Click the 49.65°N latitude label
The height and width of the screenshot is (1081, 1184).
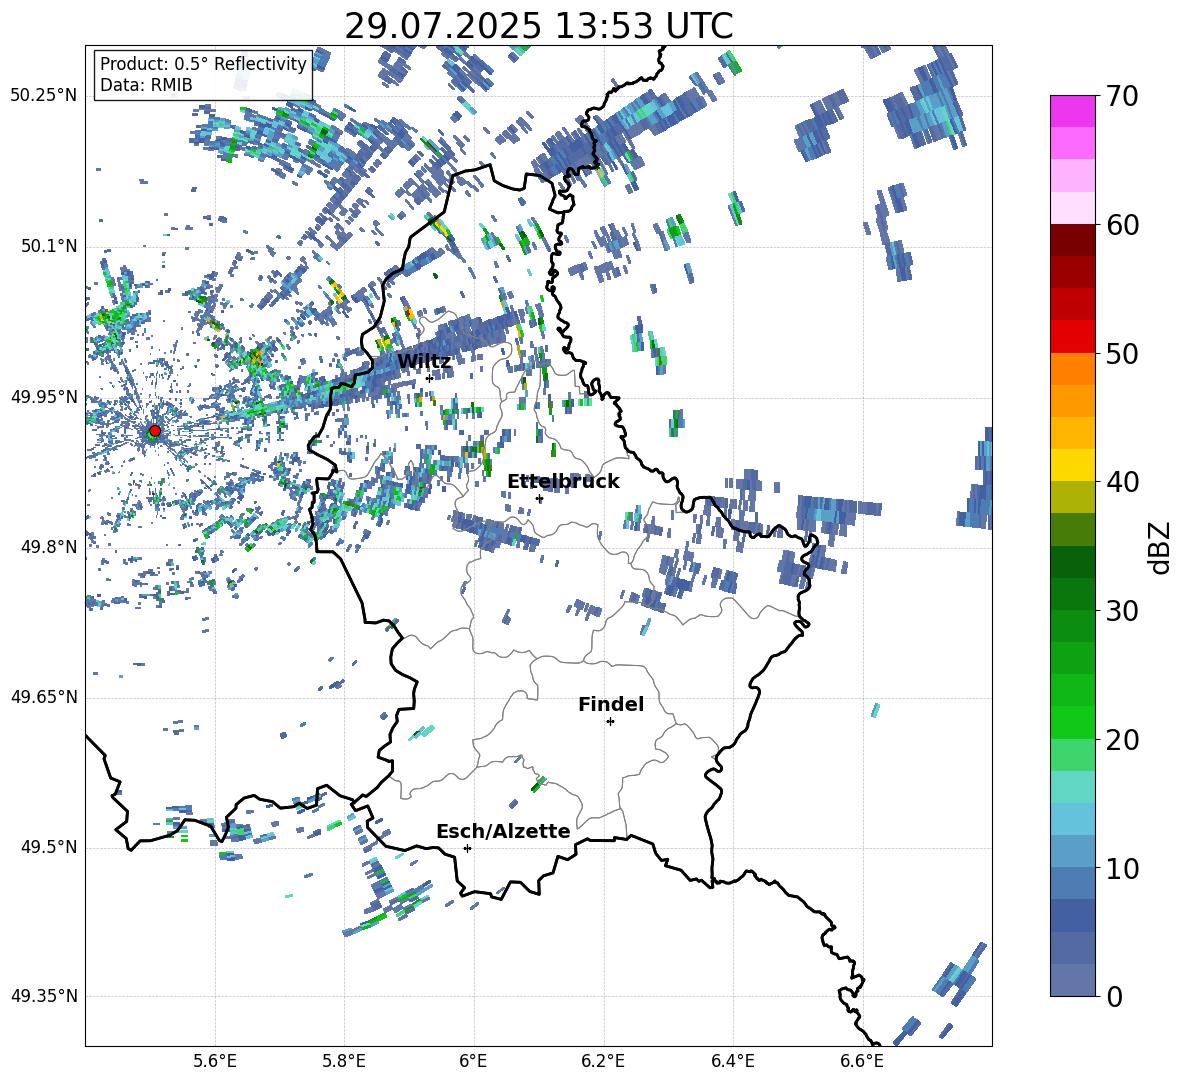44,697
